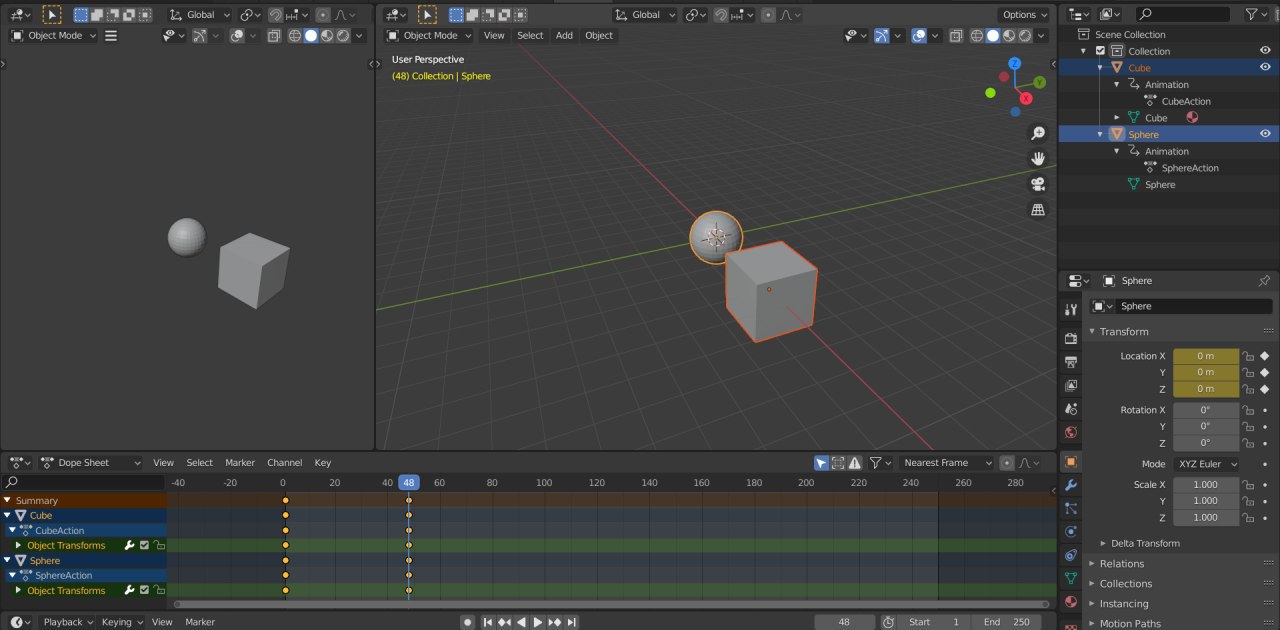
Task: Open the Nearest Frame snapping dropdown
Action: [x=945, y=463]
